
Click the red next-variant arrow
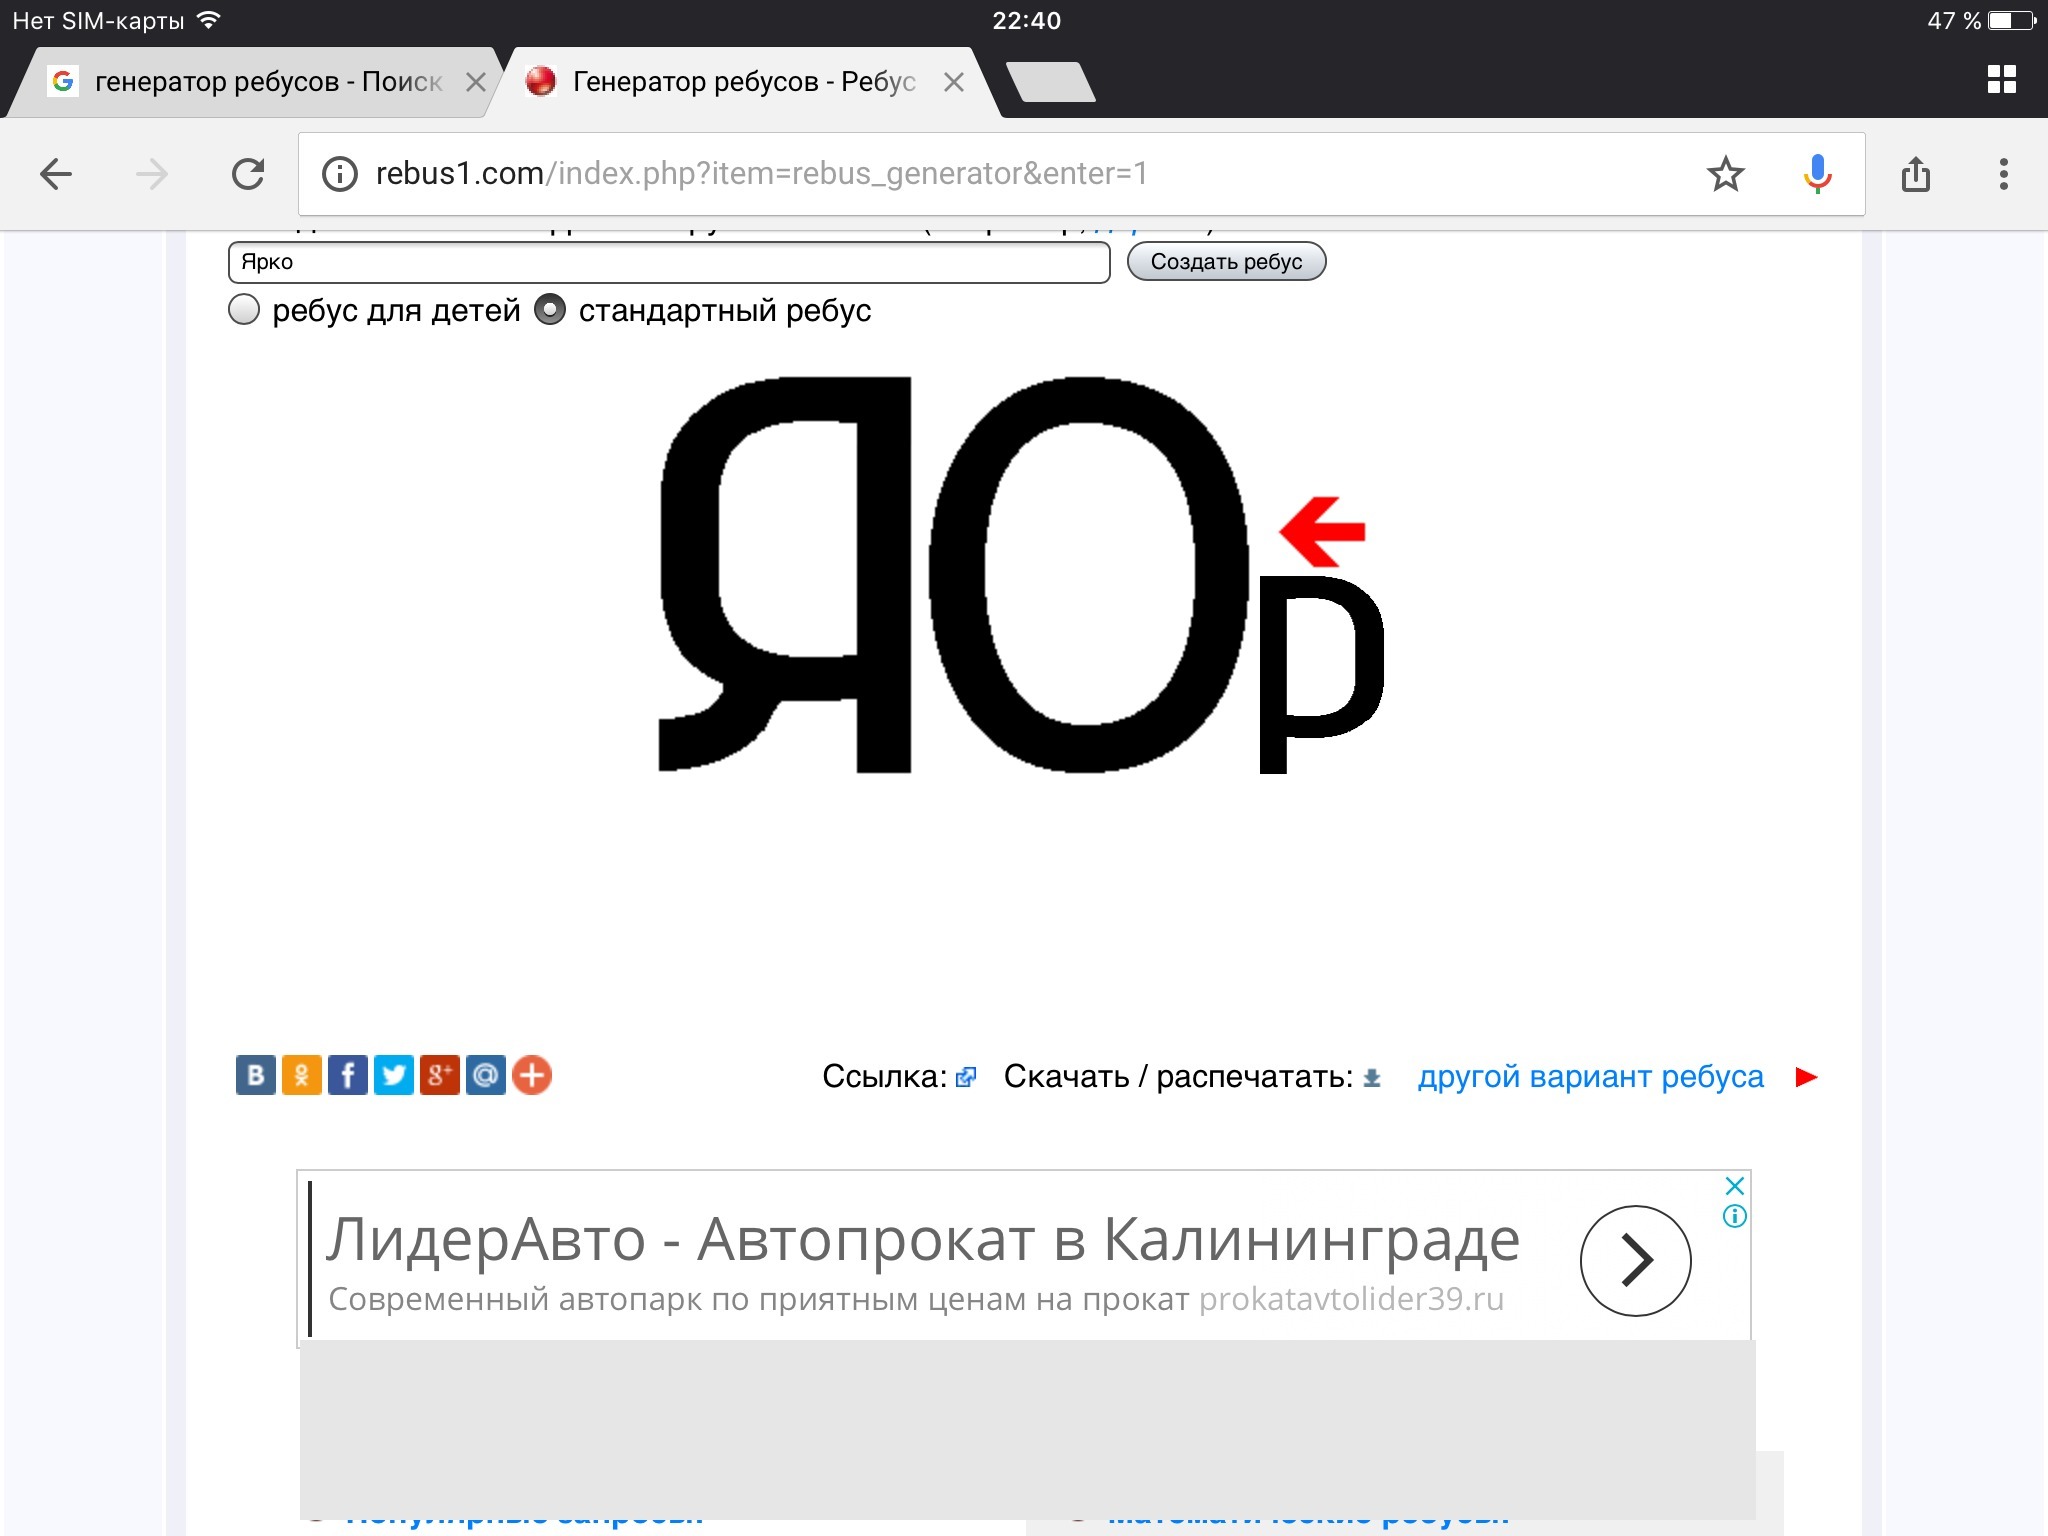point(1806,1077)
